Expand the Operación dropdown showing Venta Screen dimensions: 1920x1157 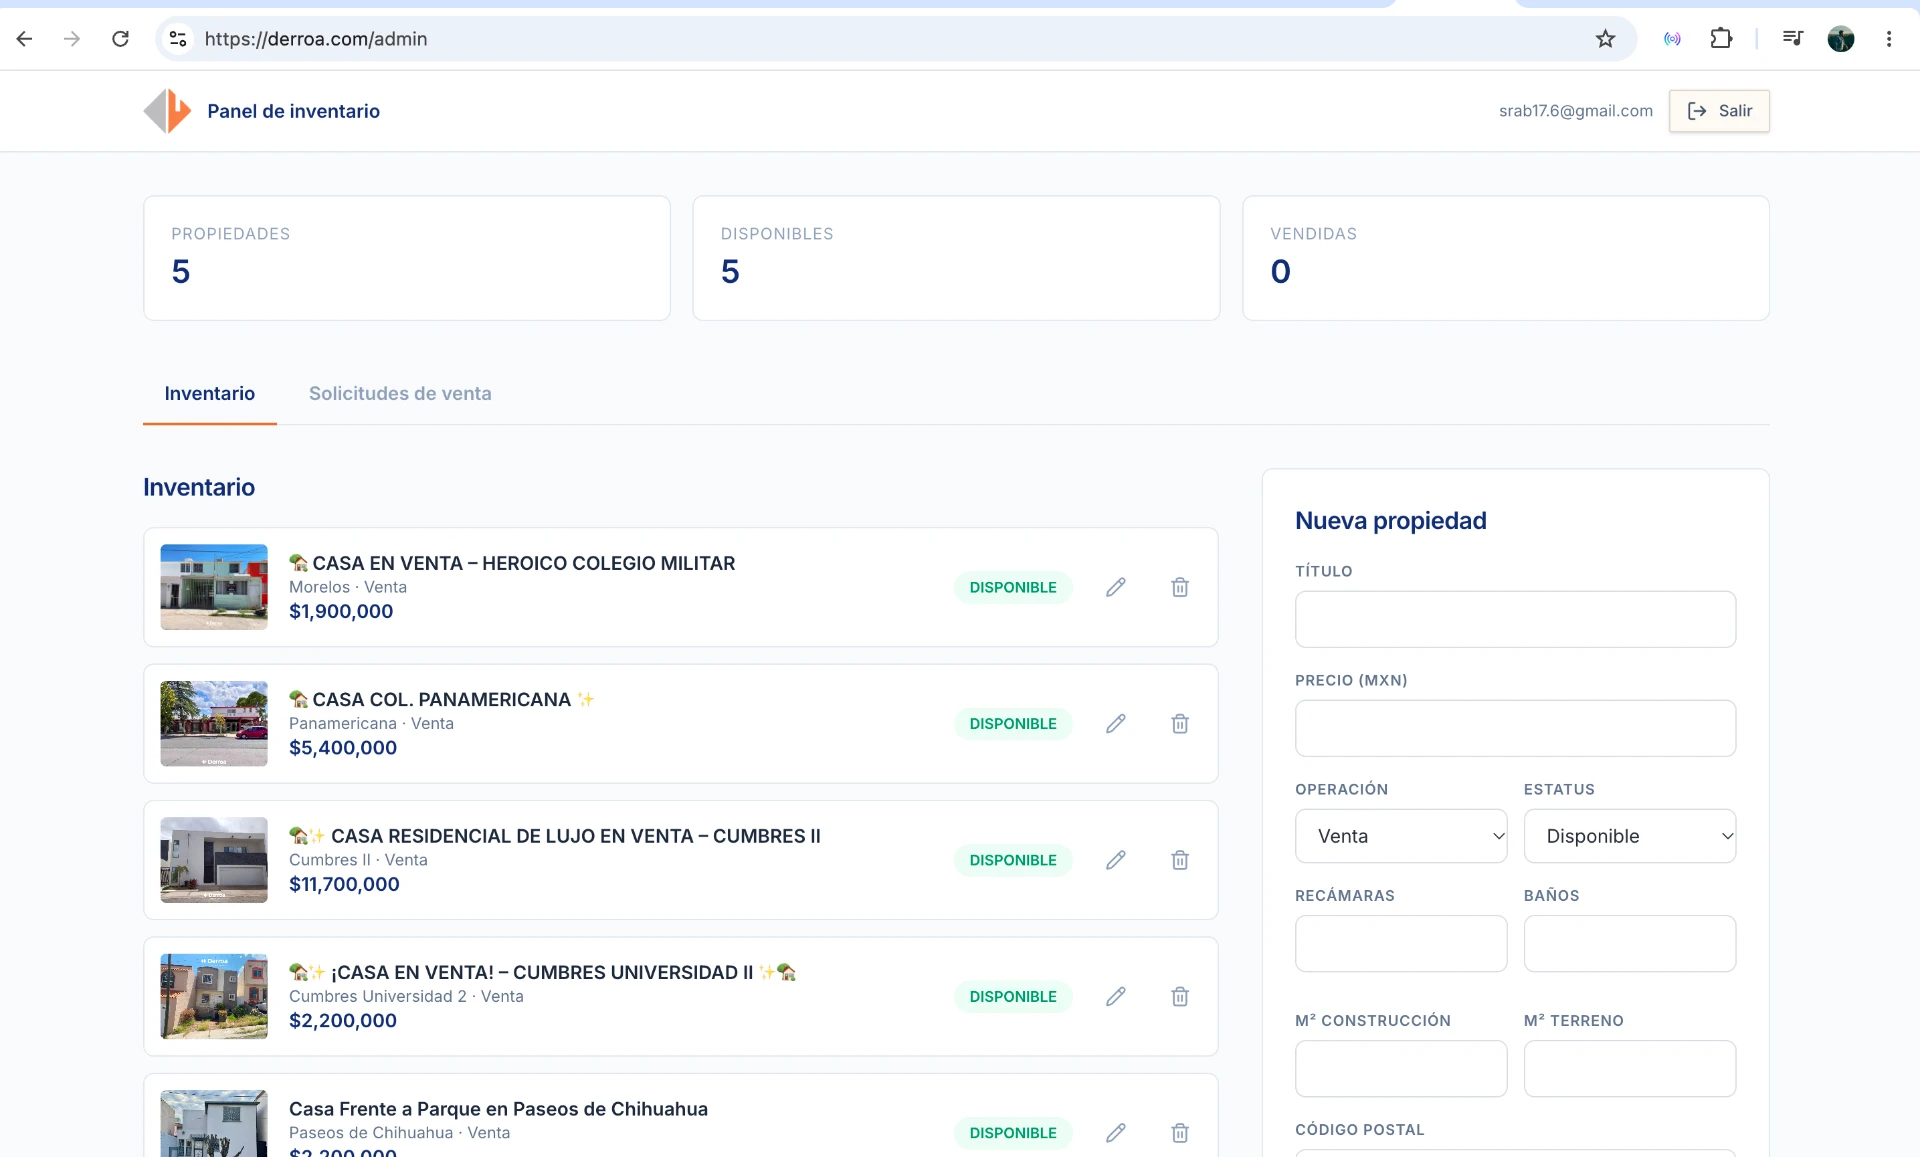tap(1401, 836)
